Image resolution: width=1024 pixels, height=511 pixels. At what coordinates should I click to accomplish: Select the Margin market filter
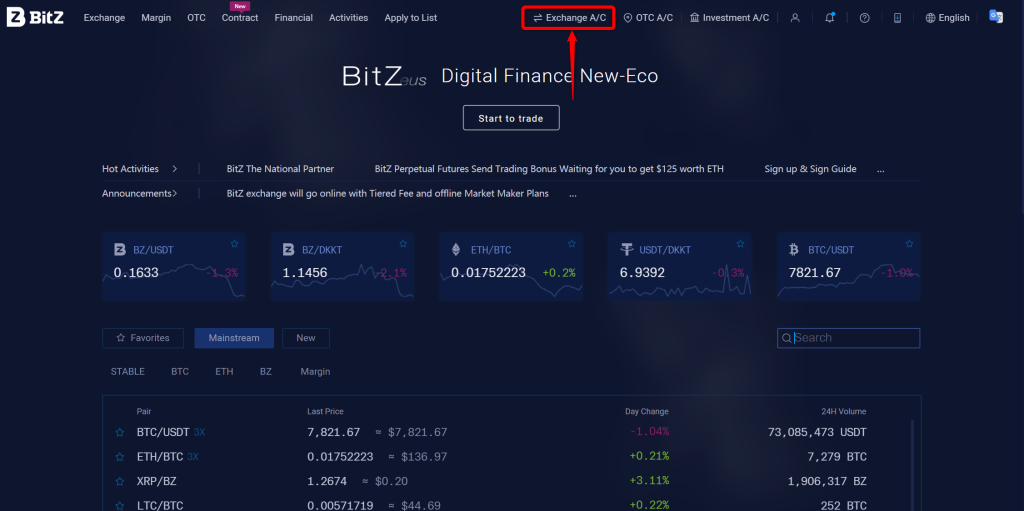(x=315, y=371)
